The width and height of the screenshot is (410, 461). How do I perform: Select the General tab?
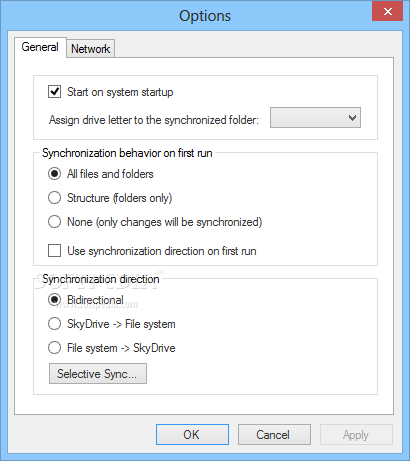[x=40, y=47]
